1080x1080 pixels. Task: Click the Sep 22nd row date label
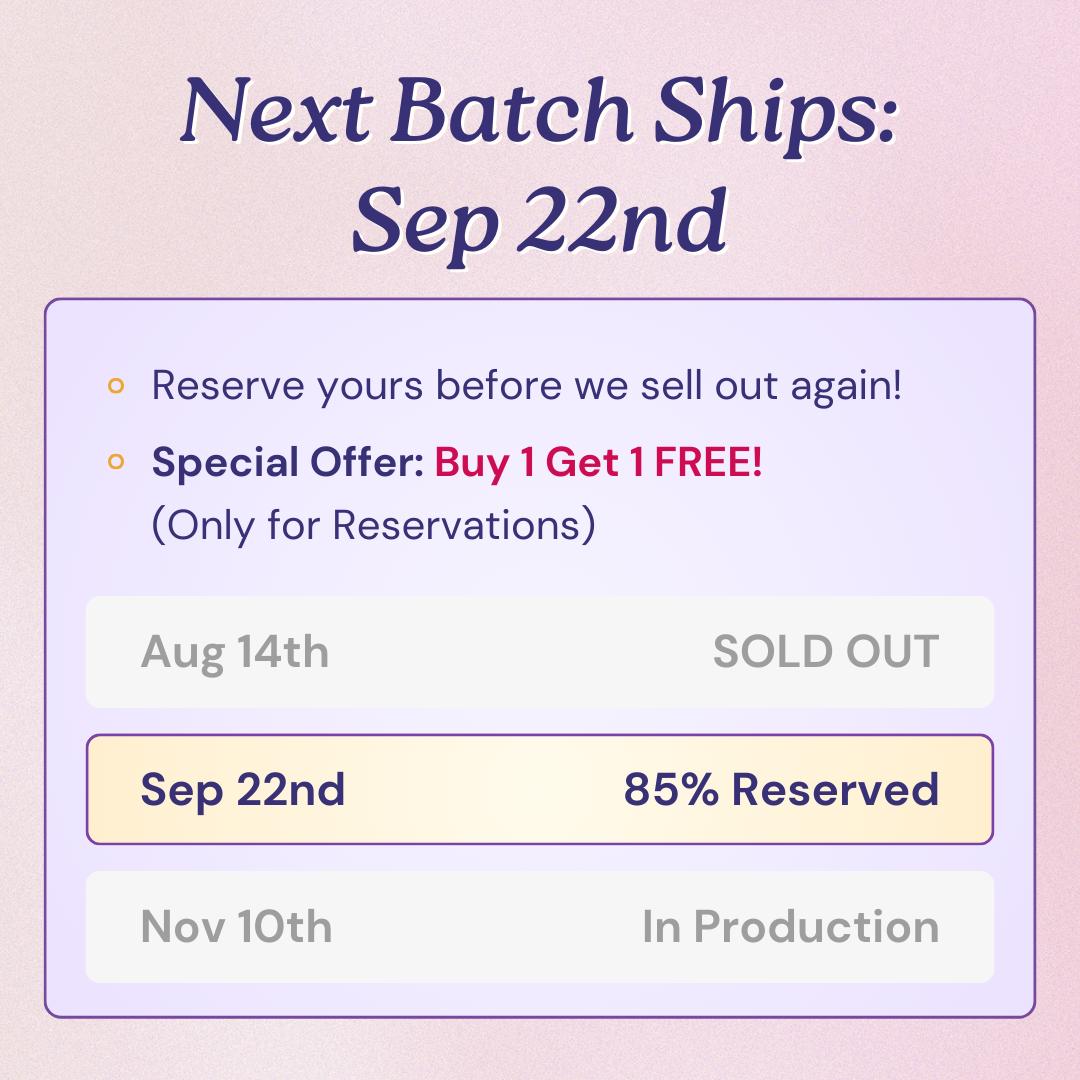[x=242, y=791]
